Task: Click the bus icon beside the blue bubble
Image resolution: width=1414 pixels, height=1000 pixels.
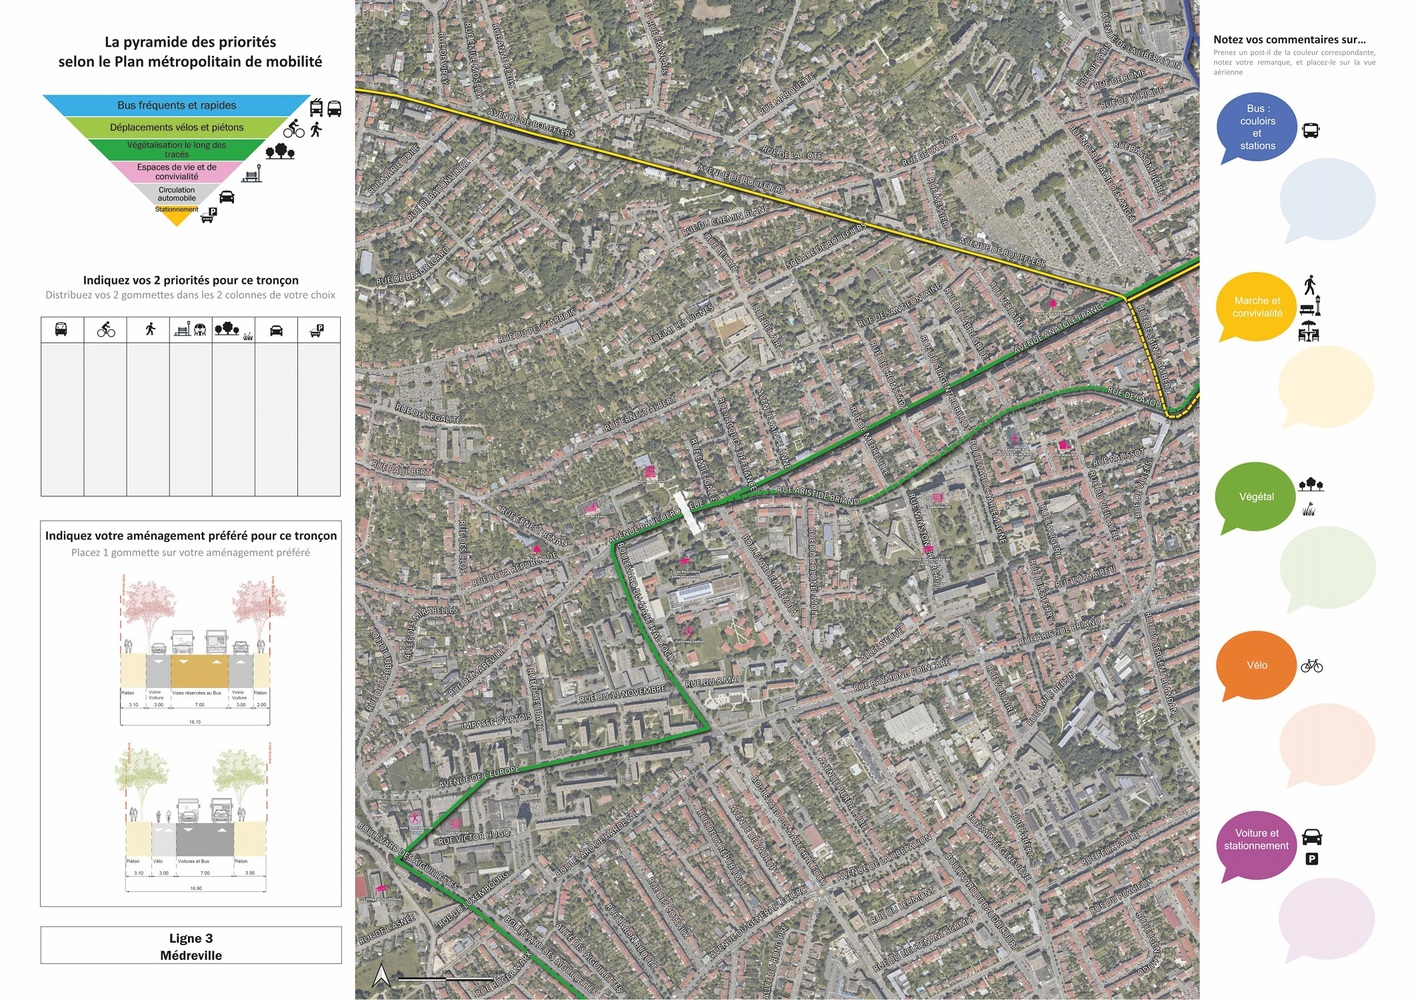Action: (x=1311, y=130)
